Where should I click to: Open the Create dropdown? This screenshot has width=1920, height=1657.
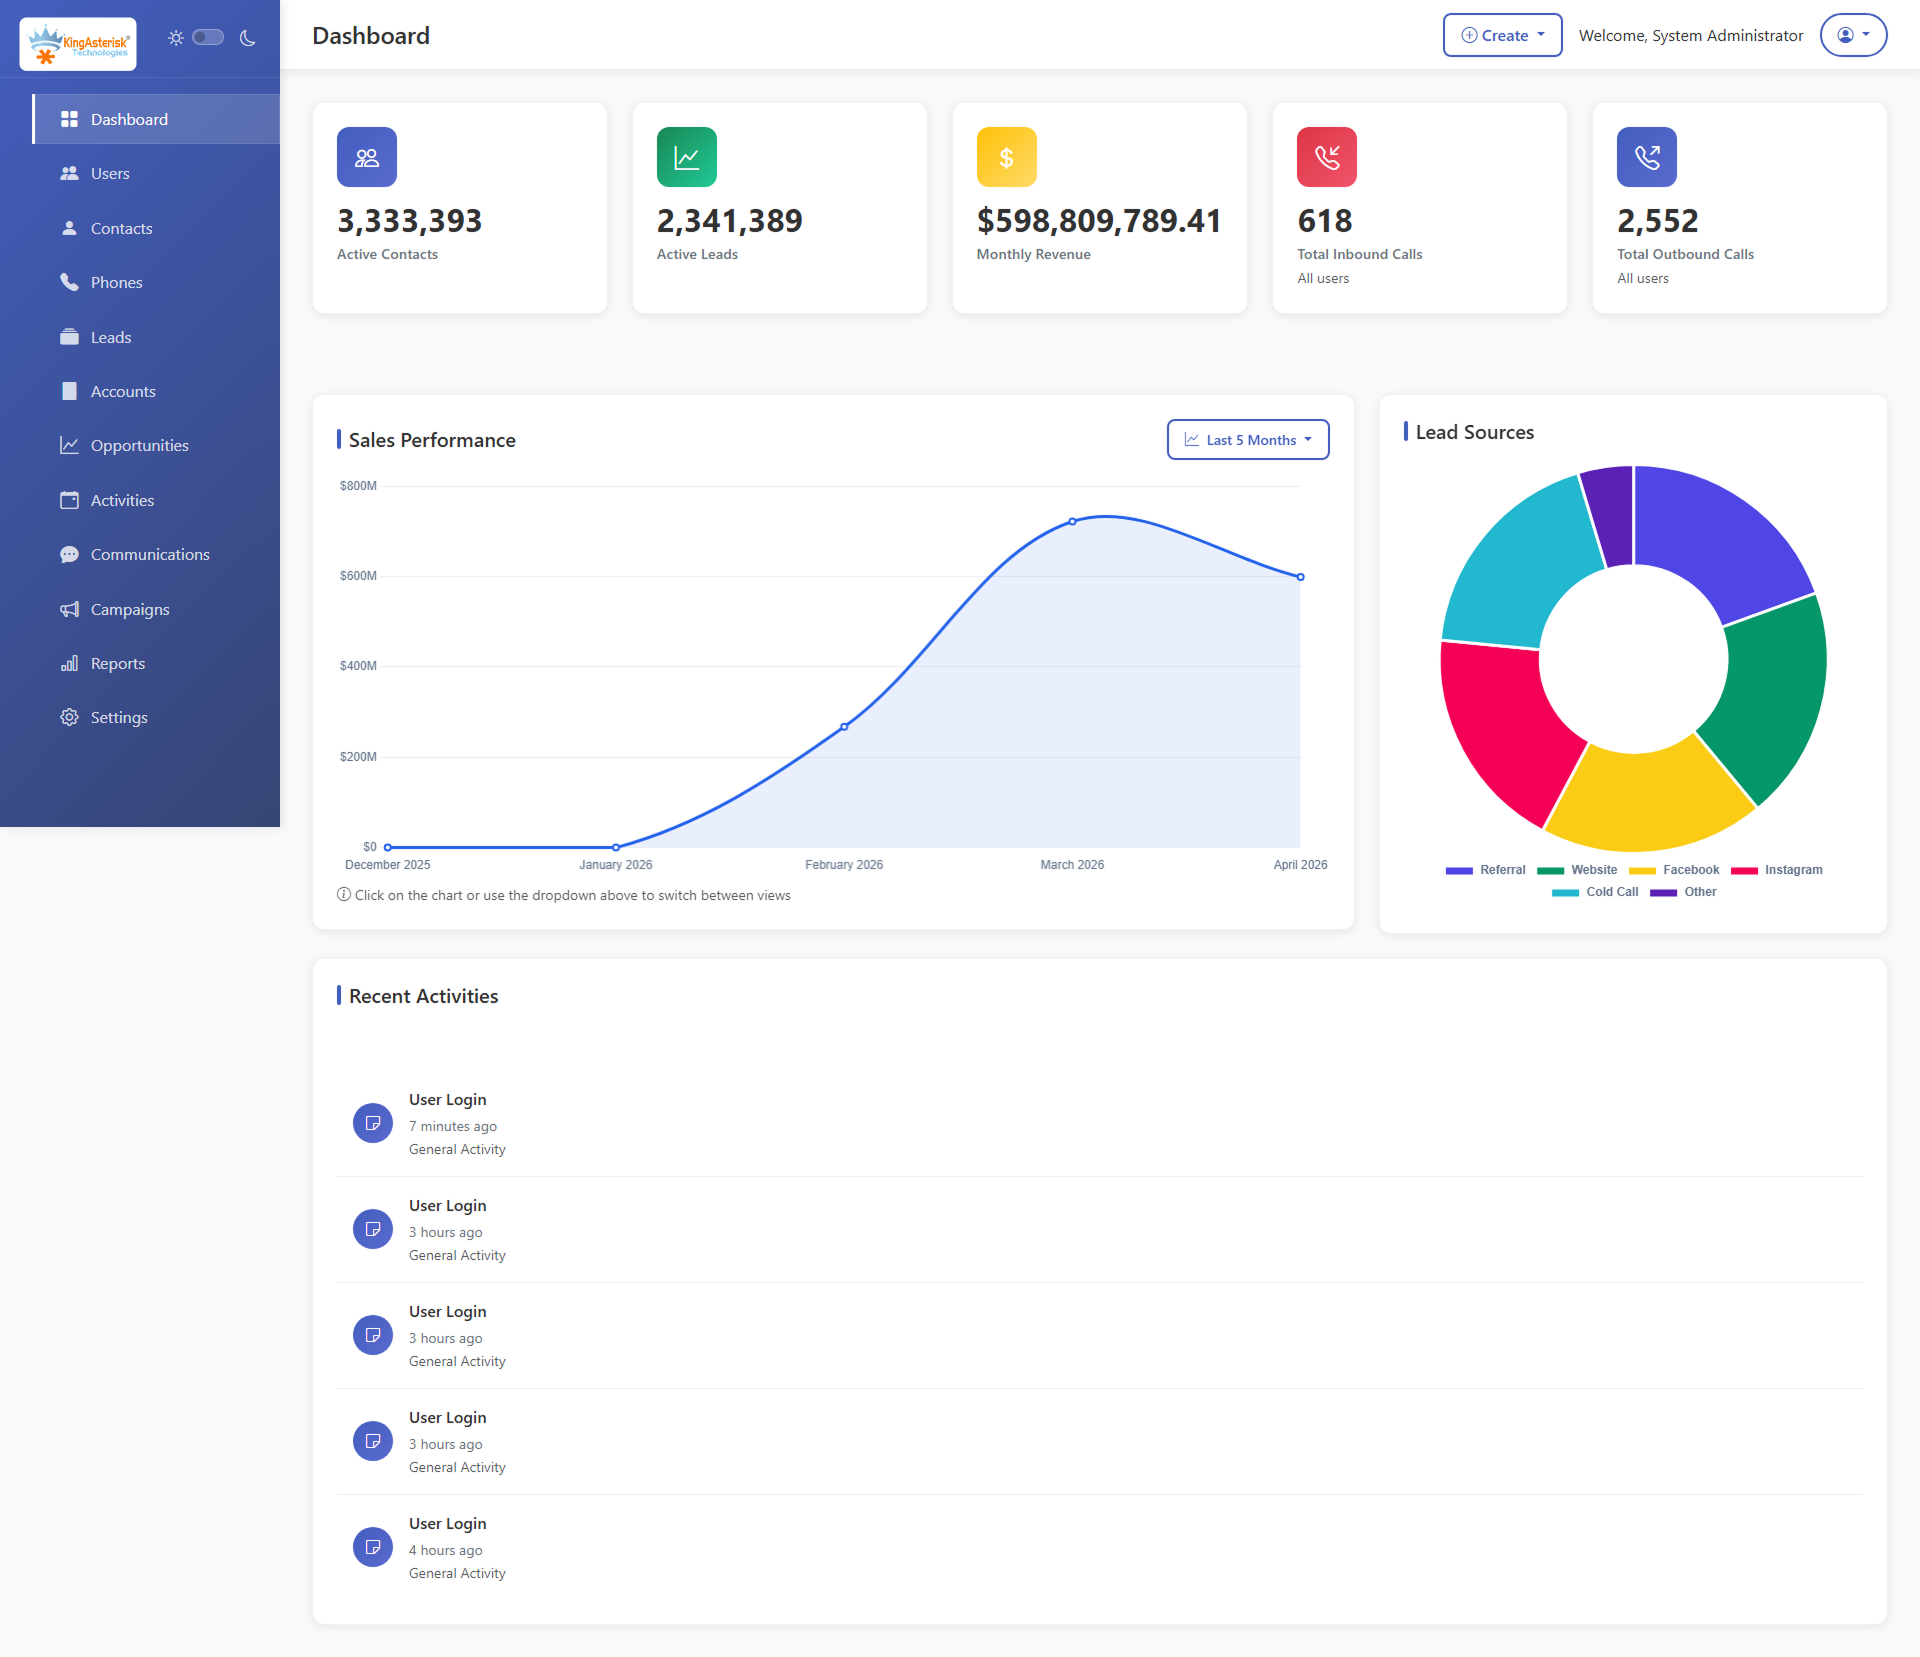point(1501,34)
